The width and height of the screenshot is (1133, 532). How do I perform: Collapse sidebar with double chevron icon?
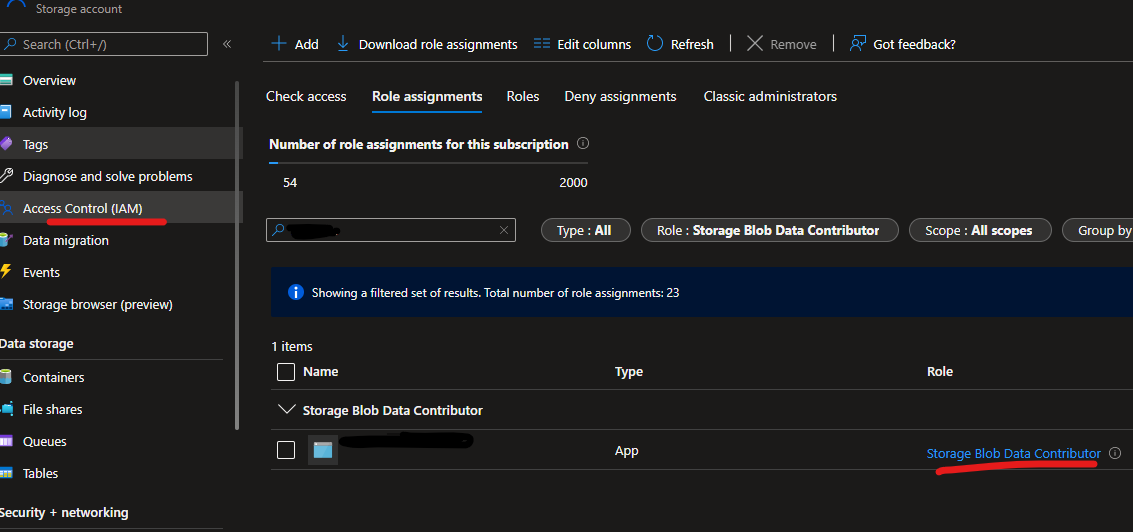point(227,44)
